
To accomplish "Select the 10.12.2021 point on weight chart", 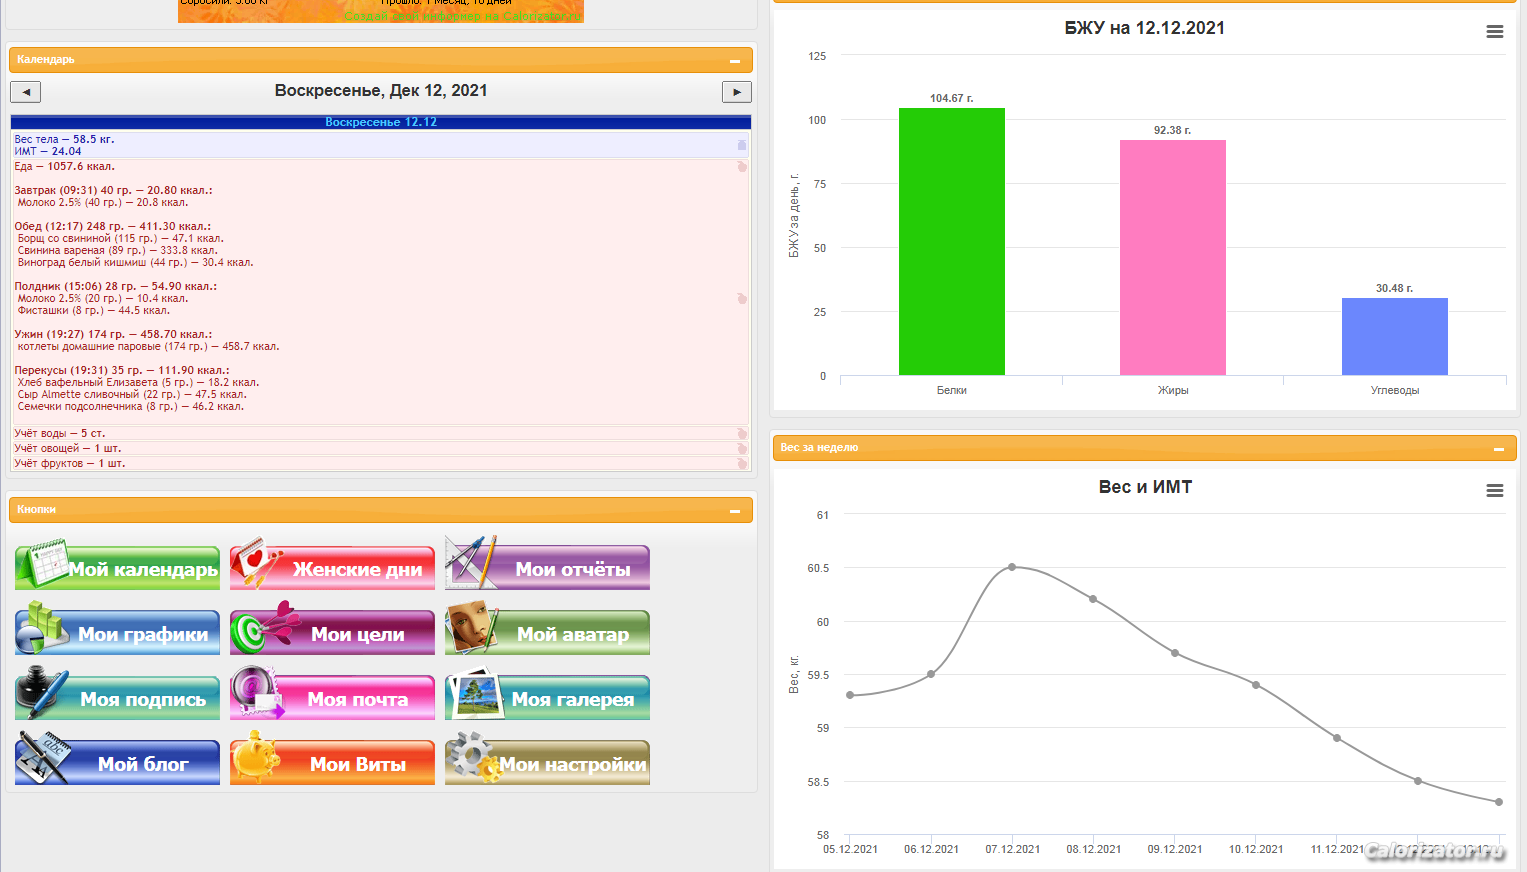I will point(1256,685).
